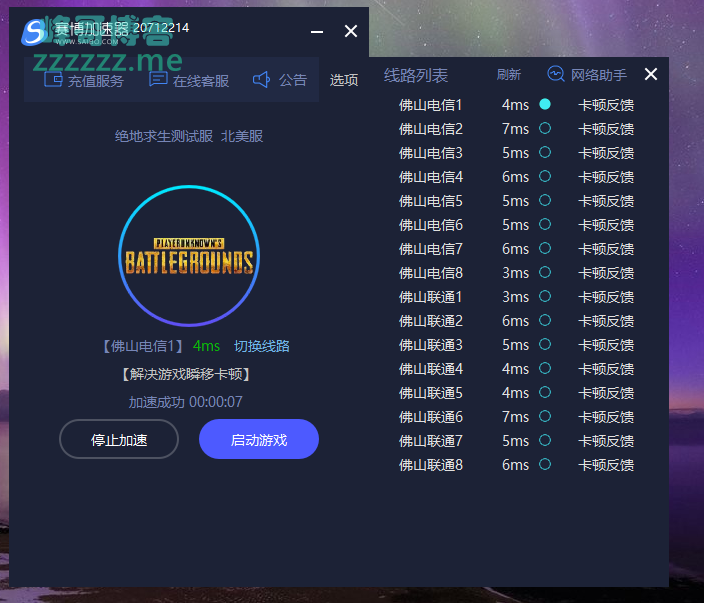This screenshot has width=704, height=603.
Task: Close the line list panel (线路列表)
Action: tap(651, 74)
